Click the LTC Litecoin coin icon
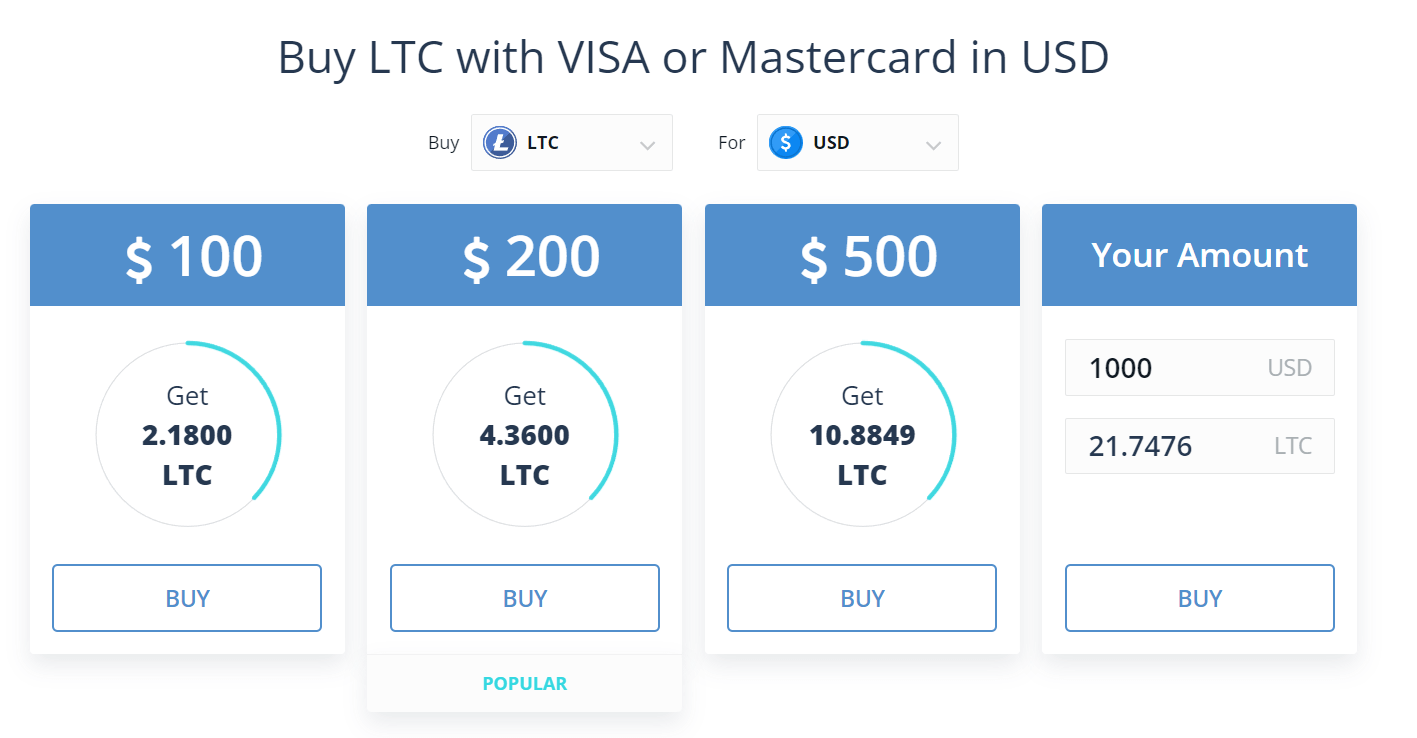 (498, 142)
